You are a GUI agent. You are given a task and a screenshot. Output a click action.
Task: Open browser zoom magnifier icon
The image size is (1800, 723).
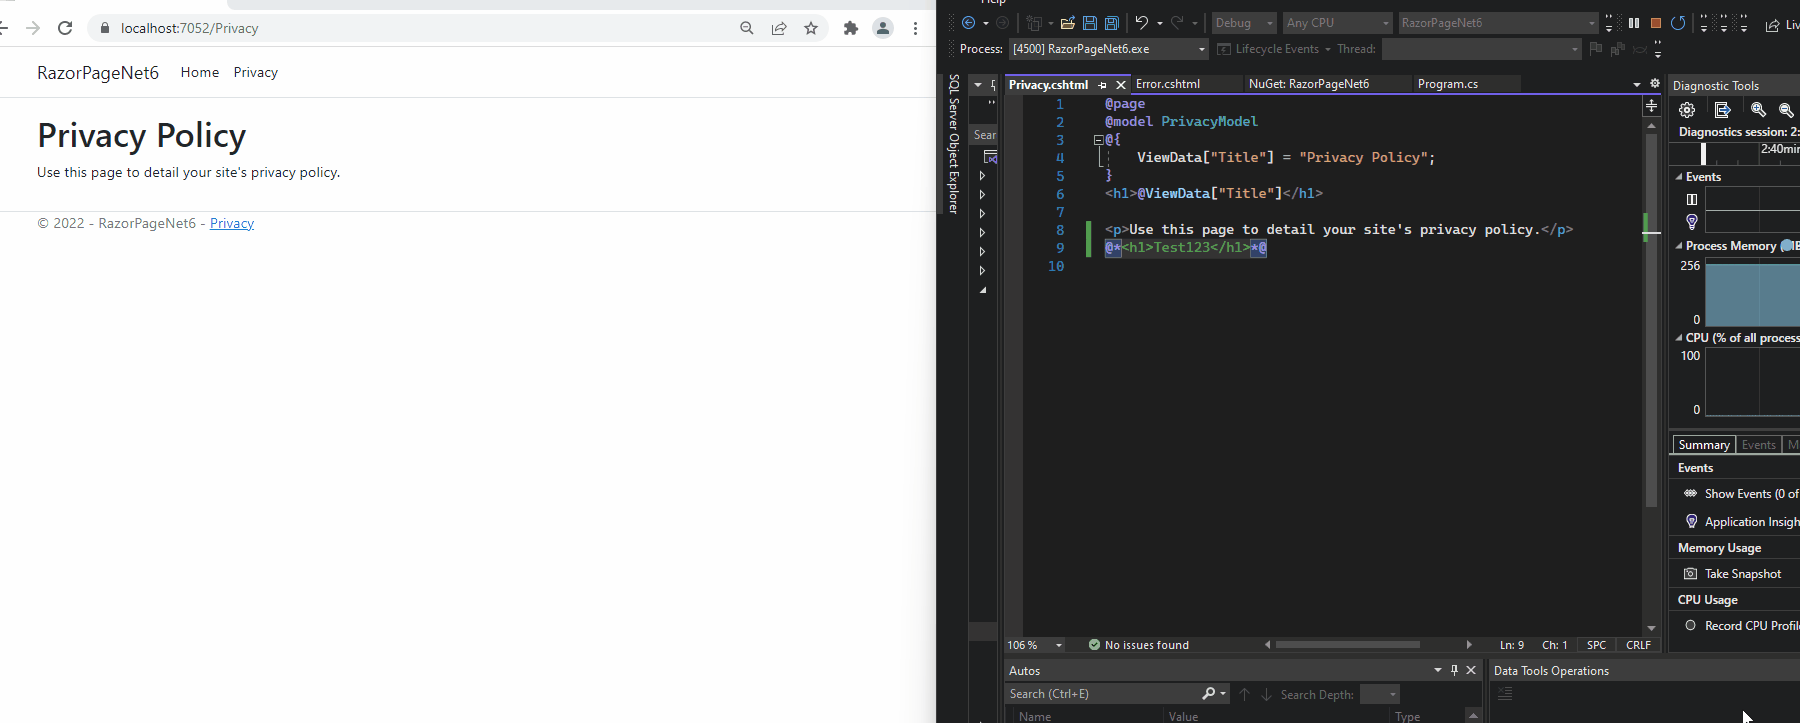(747, 28)
